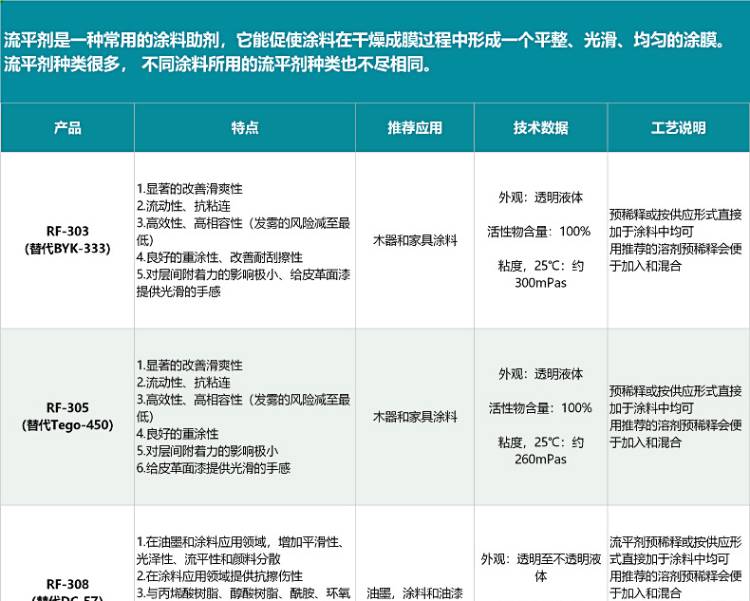Click the 特点 column header
Screen dimensions: 750x601
pyautogui.click(x=244, y=128)
